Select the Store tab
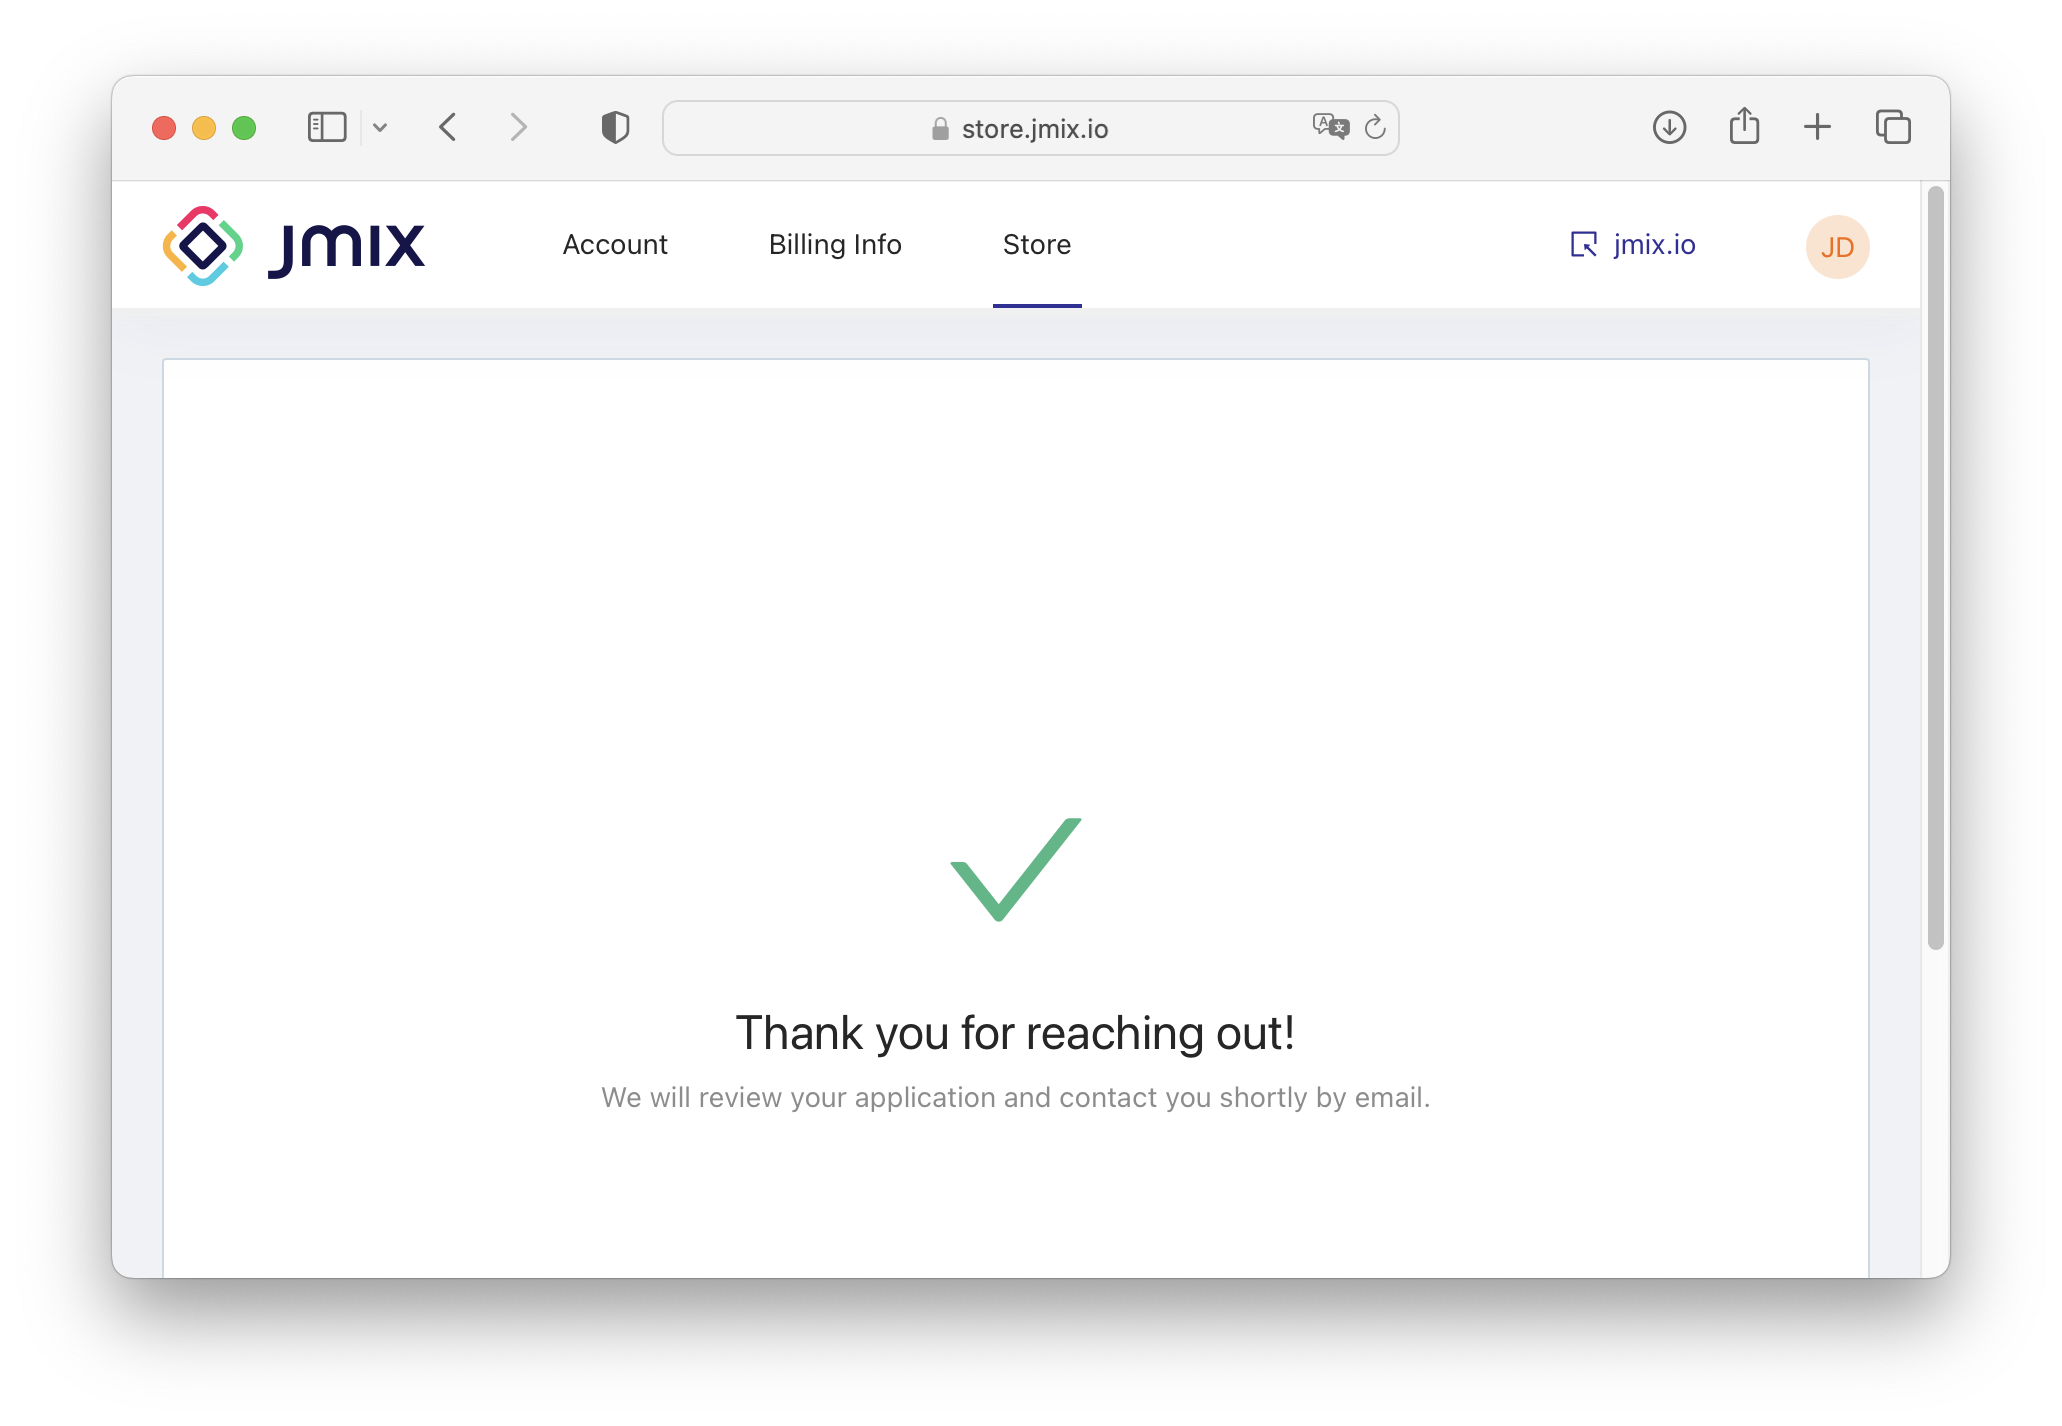2062x1426 pixels. [x=1034, y=244]
